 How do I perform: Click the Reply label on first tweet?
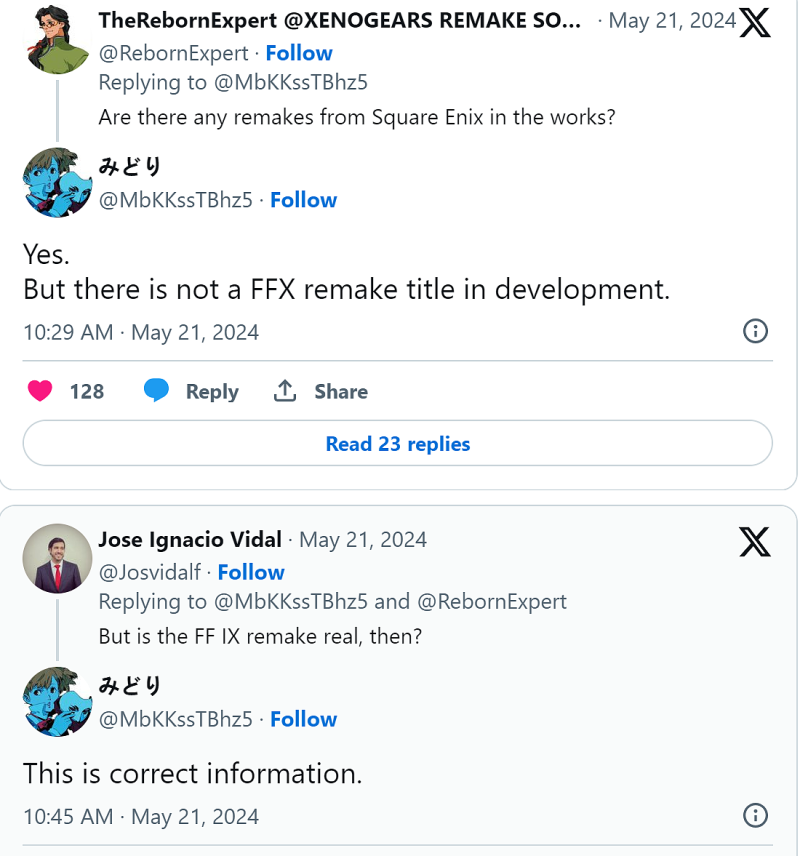212,391
